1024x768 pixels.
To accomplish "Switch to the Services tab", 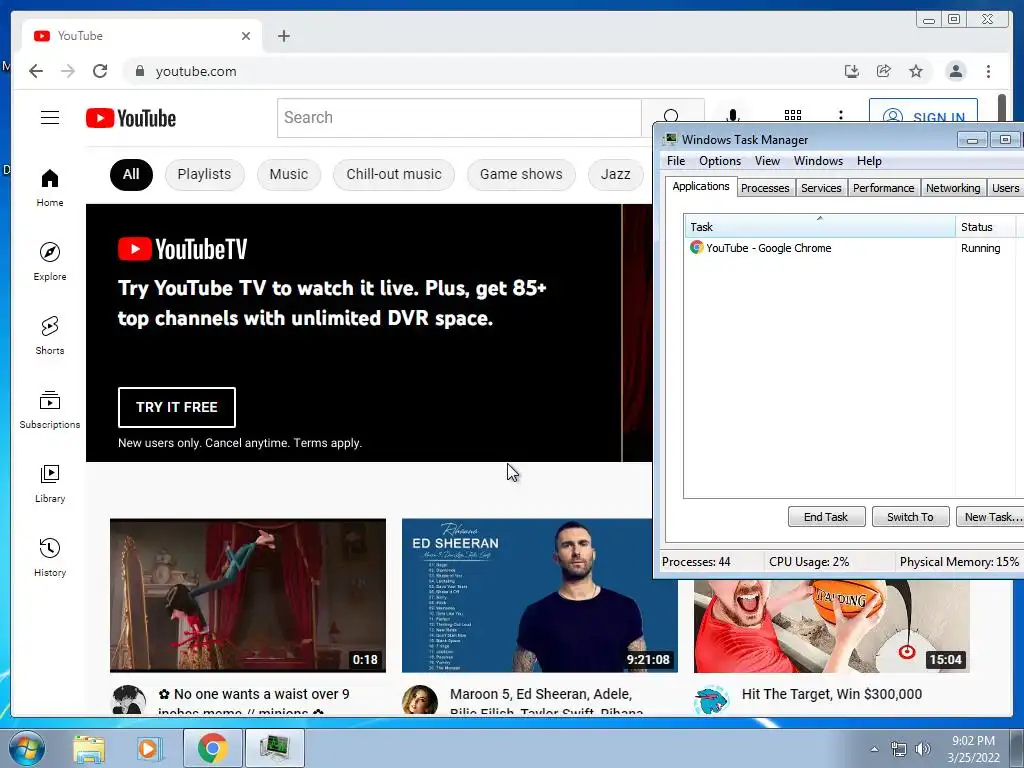I will [x=821, y=188].
